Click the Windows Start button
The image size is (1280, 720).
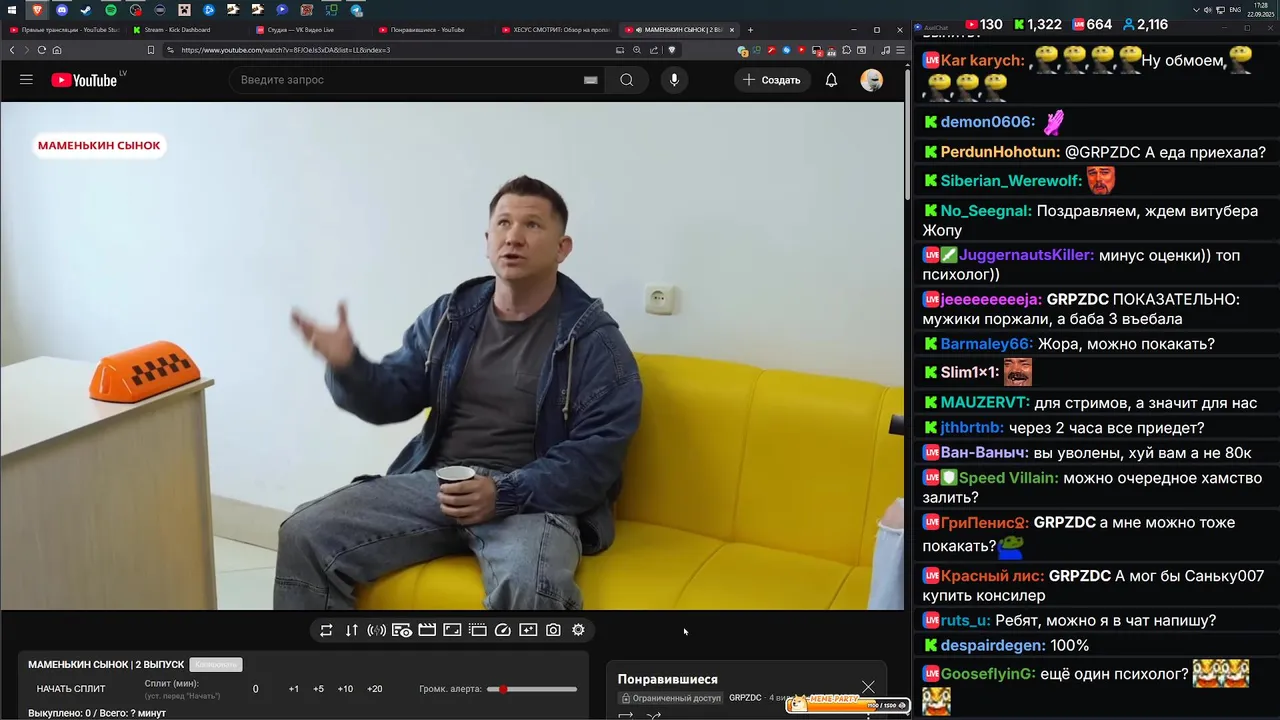[12, 10]
